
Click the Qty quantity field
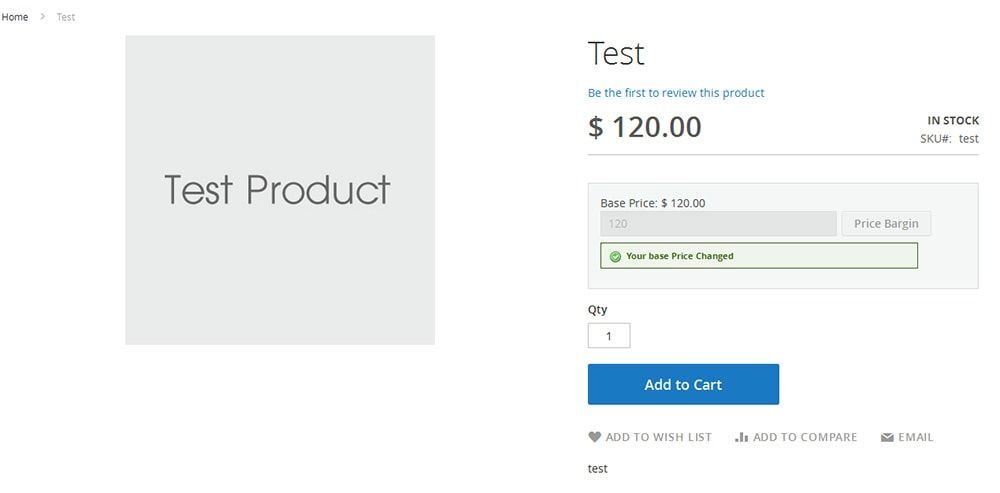tap(609, 336)
